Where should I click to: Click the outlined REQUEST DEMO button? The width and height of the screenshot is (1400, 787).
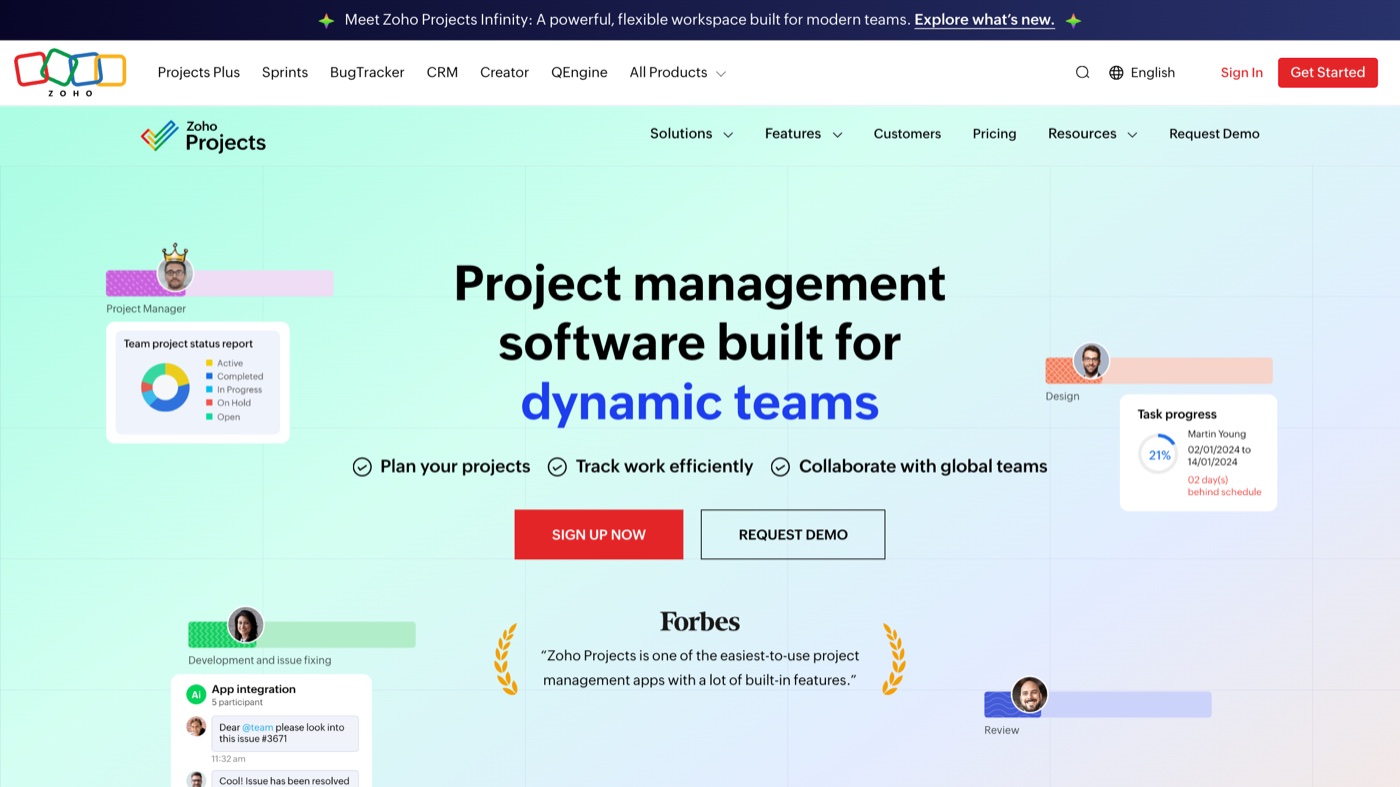(793, 534)
